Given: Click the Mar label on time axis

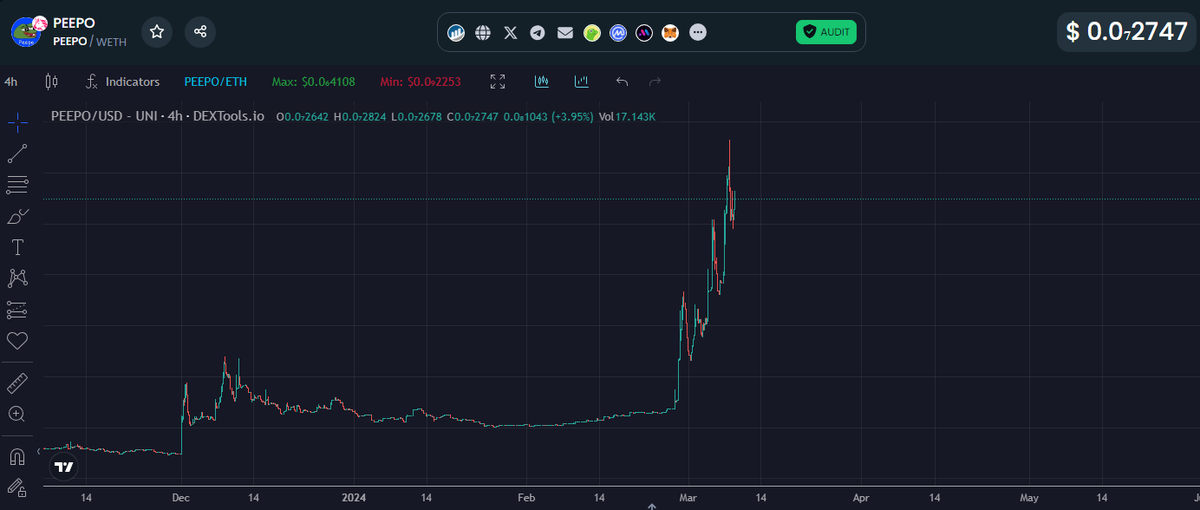Looking at the screenshot, I should click(688, 497).
